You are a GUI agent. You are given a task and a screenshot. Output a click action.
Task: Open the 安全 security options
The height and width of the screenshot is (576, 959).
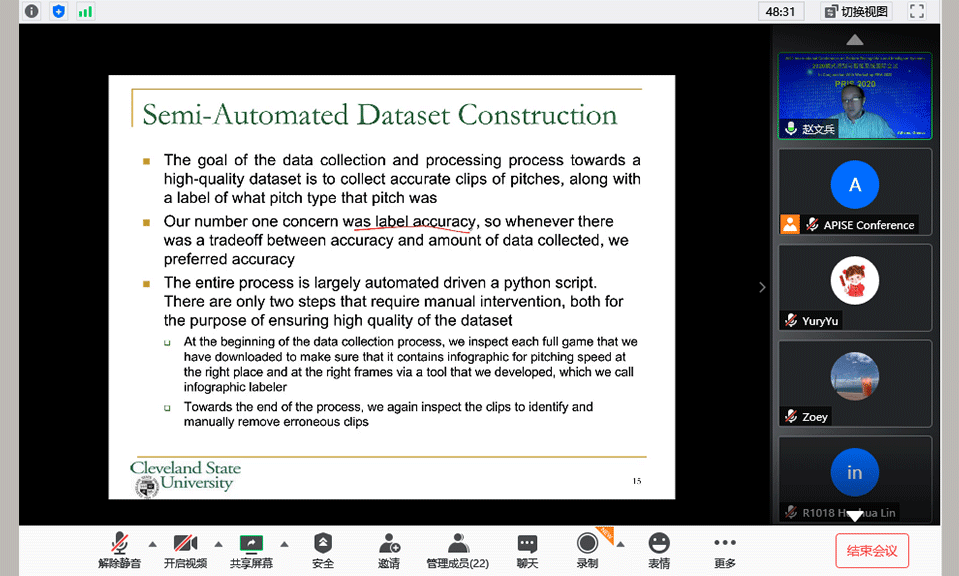pos(323,550)
